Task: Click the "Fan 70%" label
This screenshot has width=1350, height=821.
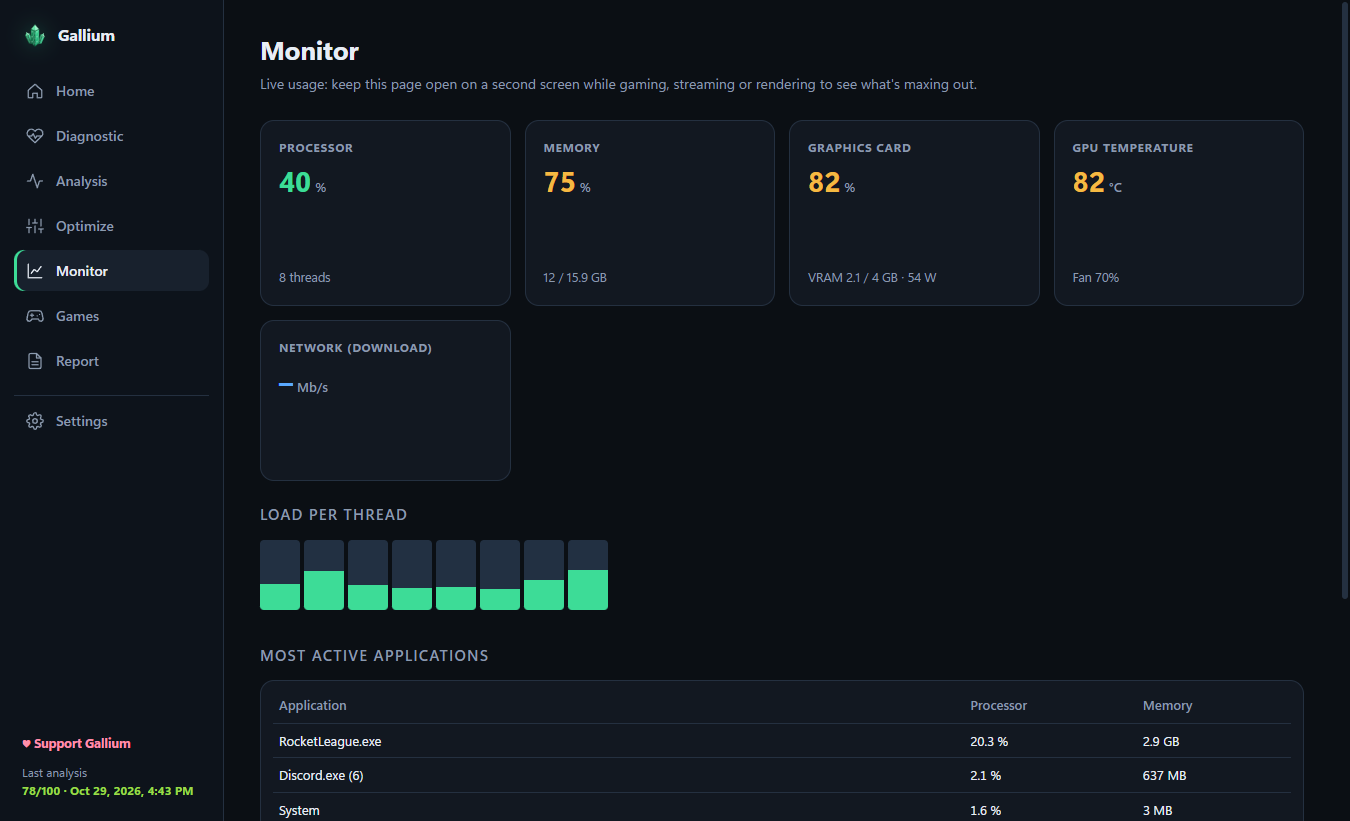Action: point(1096,278)
